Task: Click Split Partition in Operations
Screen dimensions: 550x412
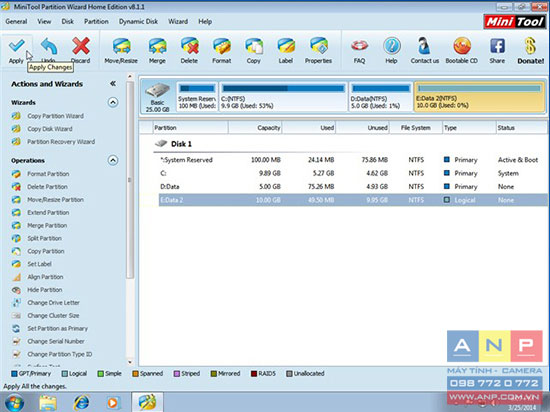Action: click(x=45, y=238)
